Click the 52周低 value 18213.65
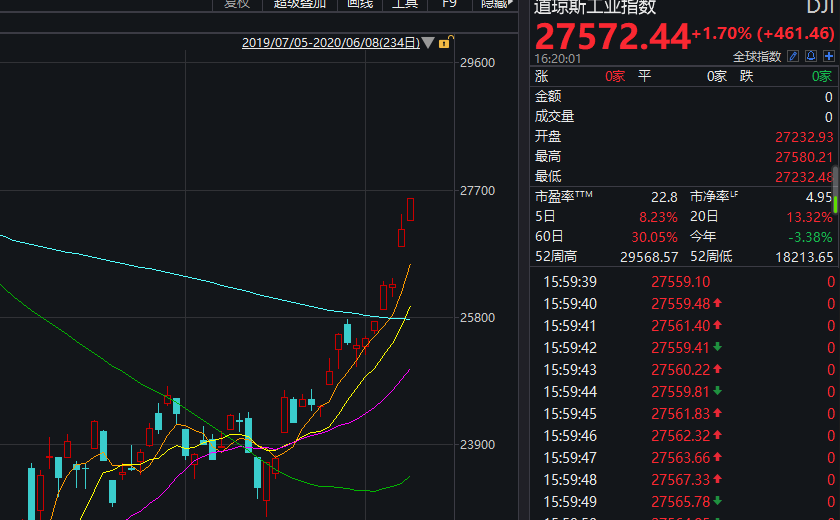Viewport: 840px width, 520px height. tap(804, 257)
